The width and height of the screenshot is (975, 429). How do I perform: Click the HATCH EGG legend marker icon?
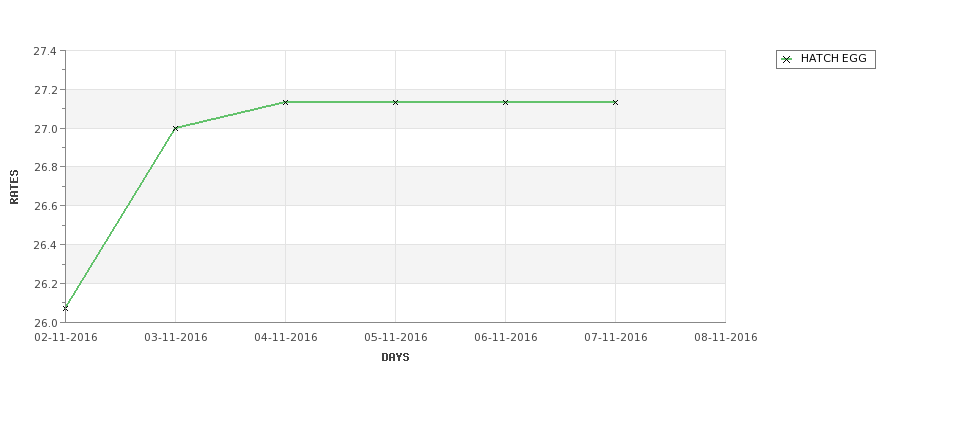click(x=787, y=60)
